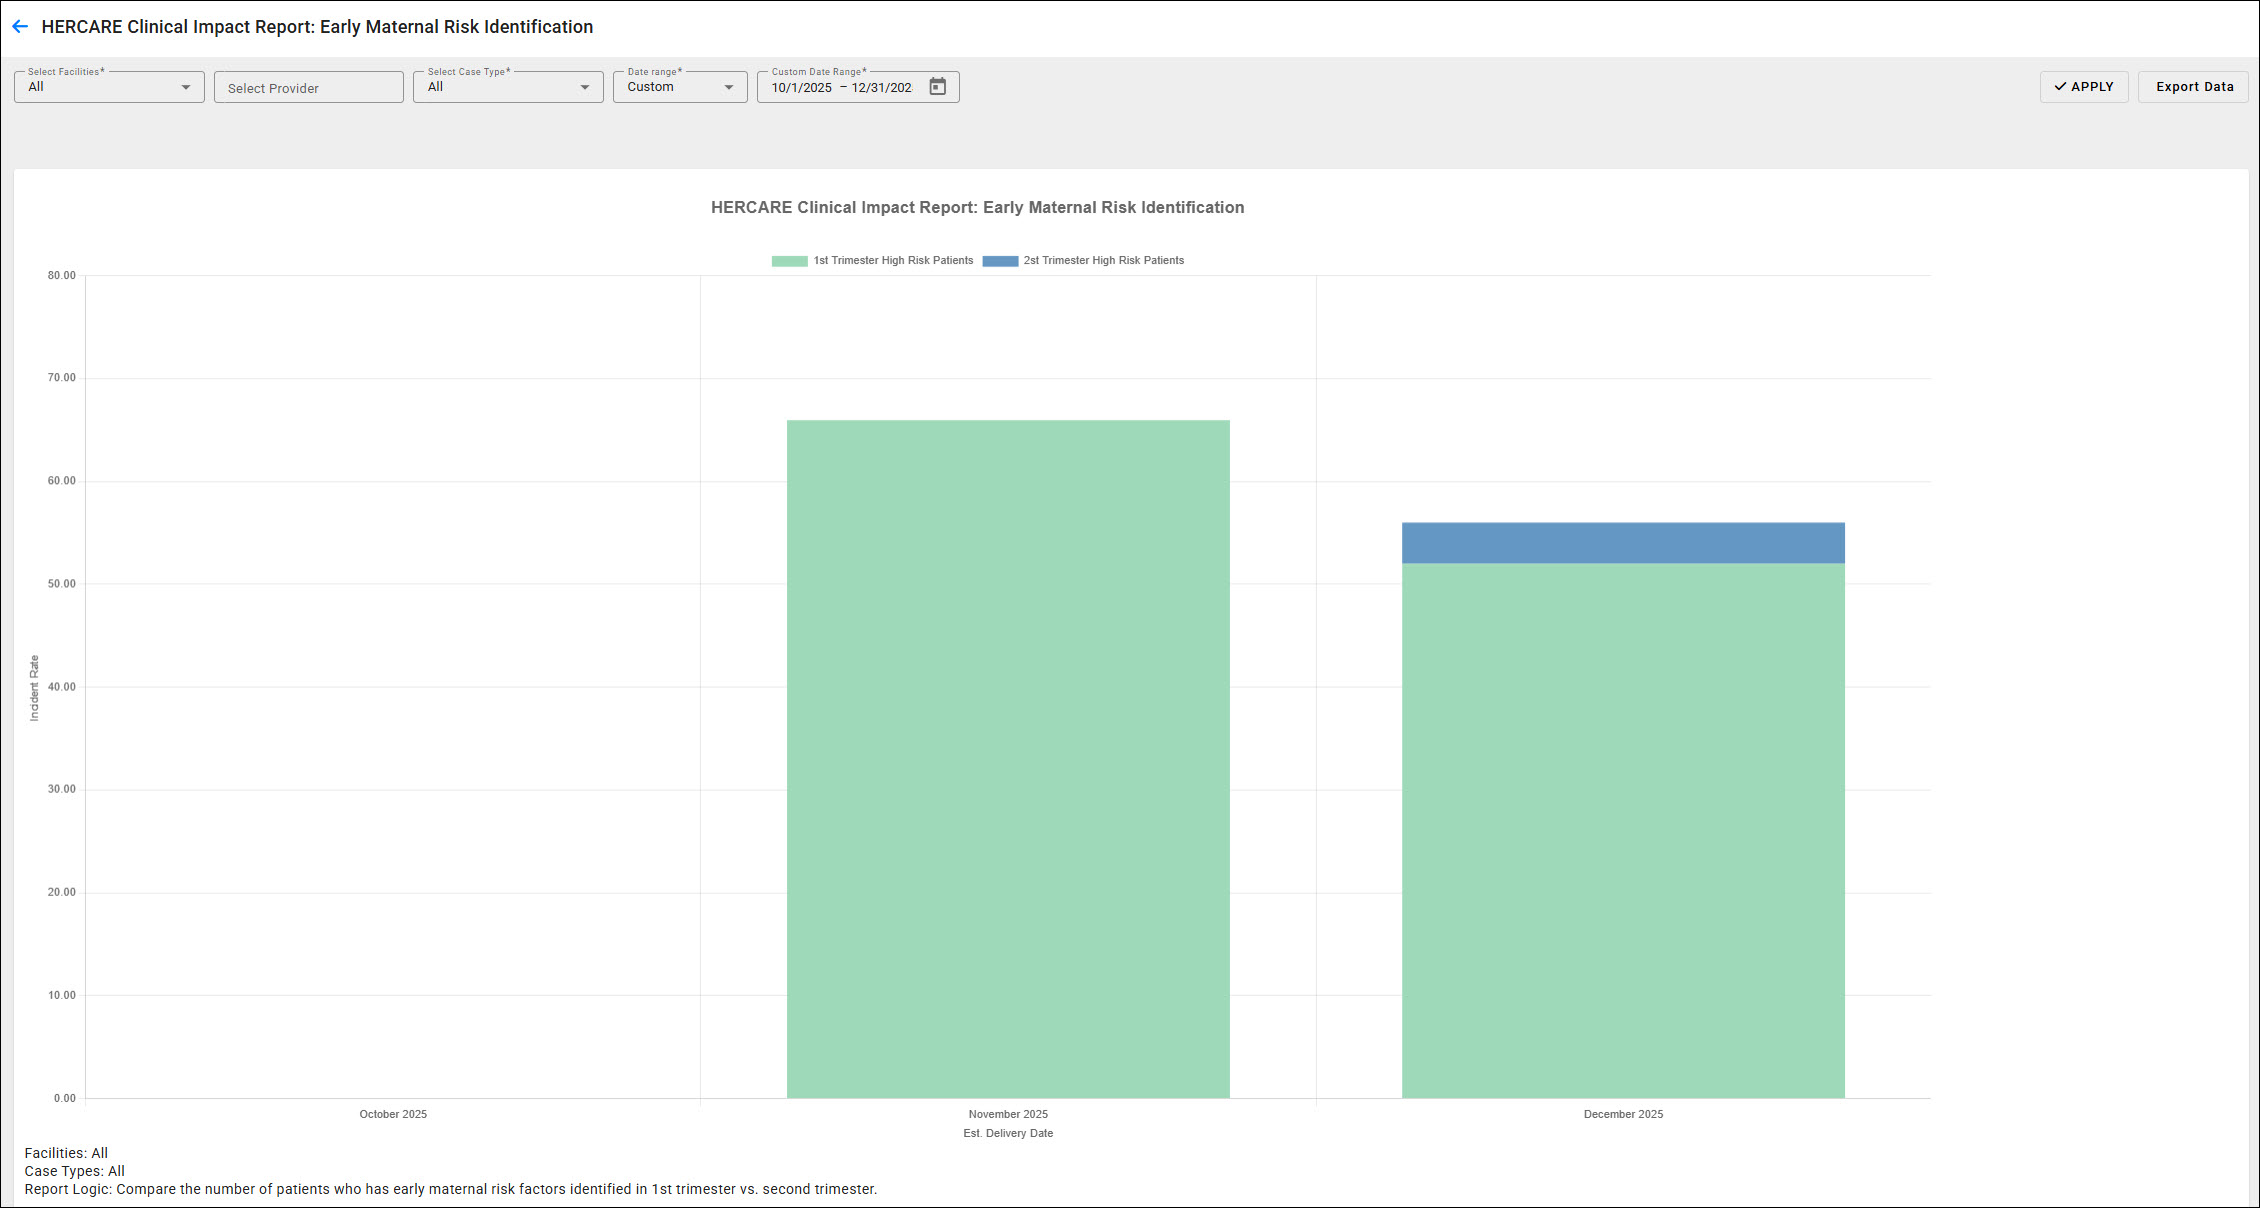The width and height of the screenshot is (2260, 1208).
Task: Click the Export Data button
Action: [x=2194, y=87]
